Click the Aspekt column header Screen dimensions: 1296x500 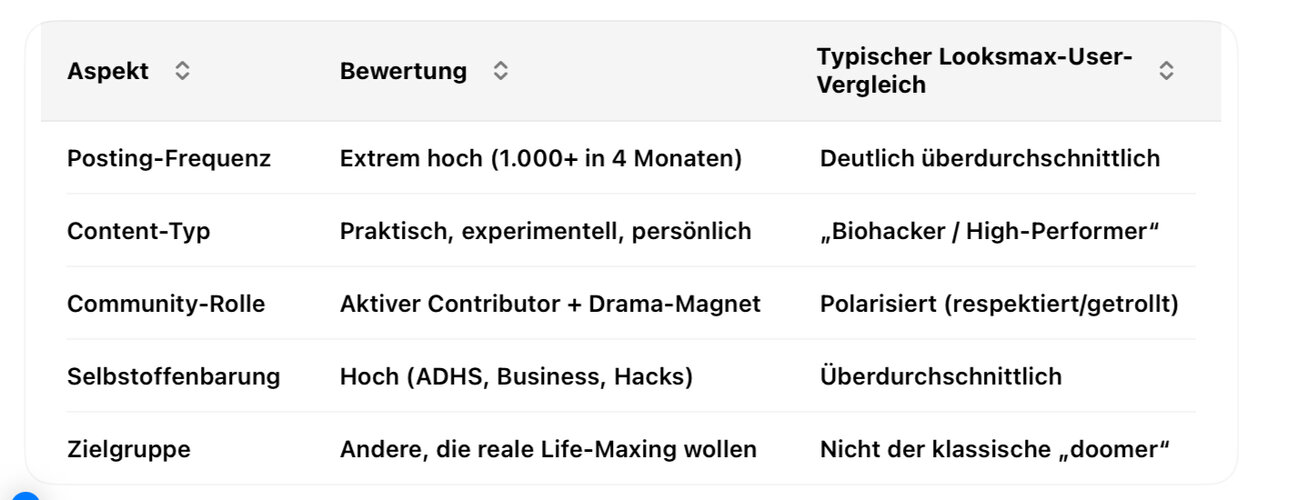(x=108, y=71)
